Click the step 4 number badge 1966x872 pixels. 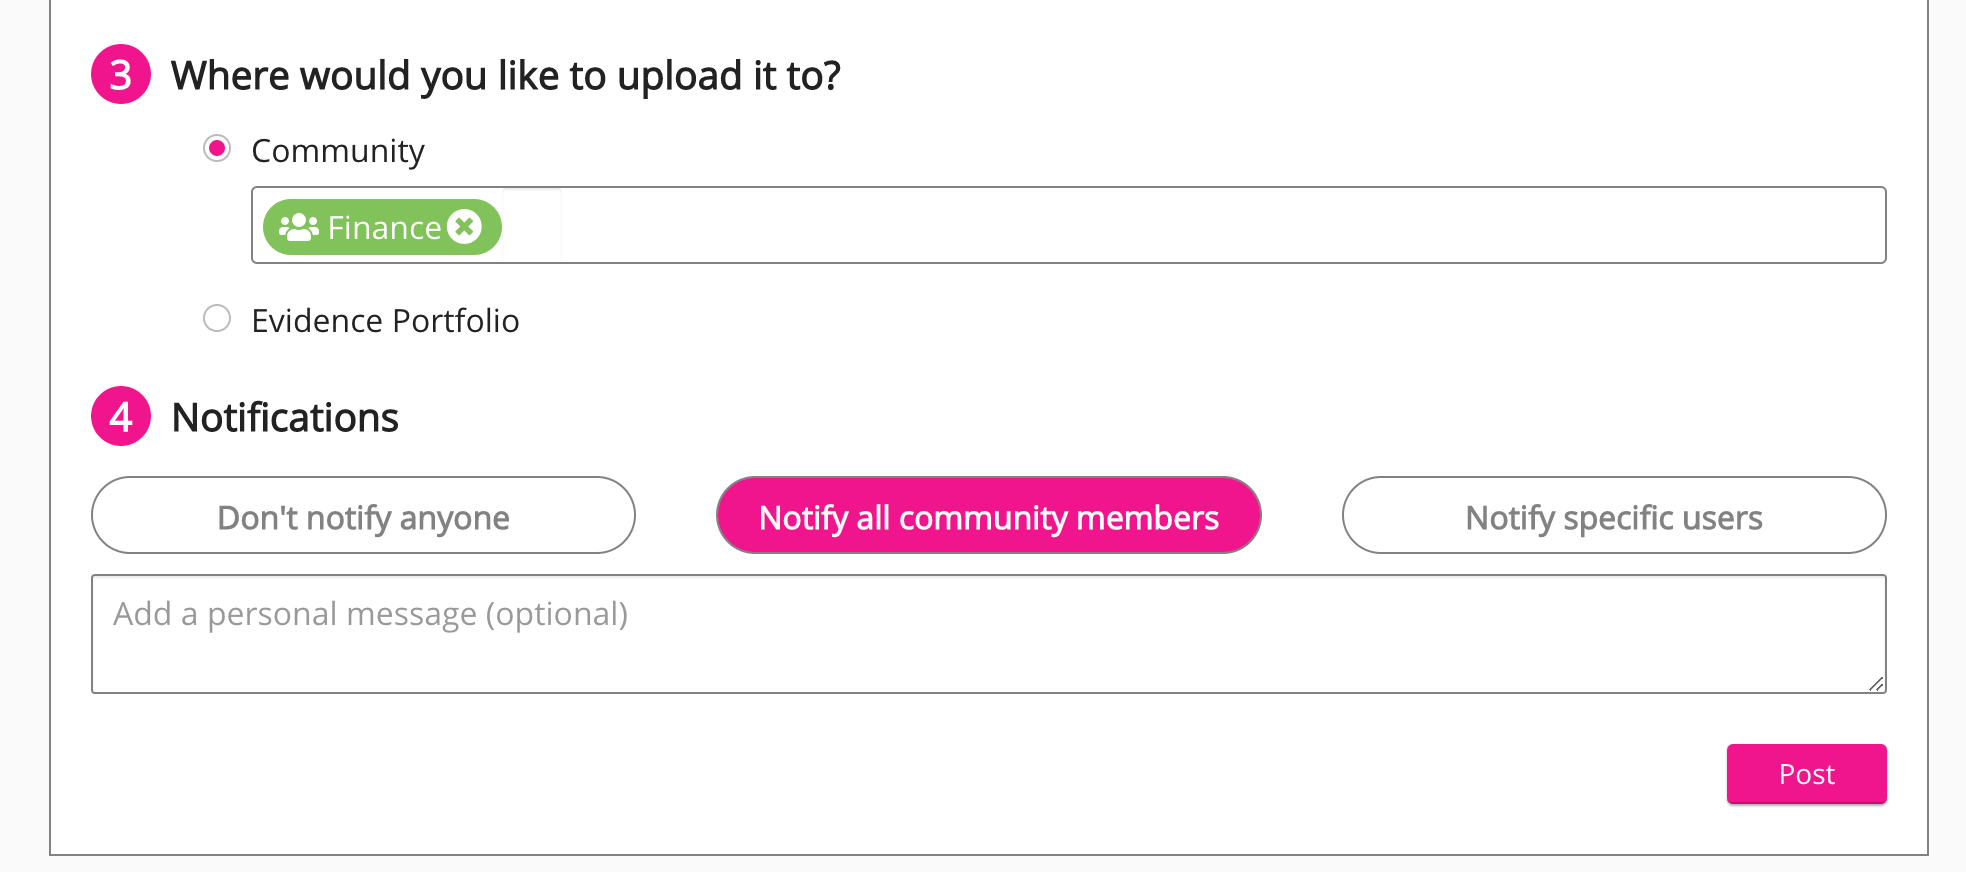(121, 417)
